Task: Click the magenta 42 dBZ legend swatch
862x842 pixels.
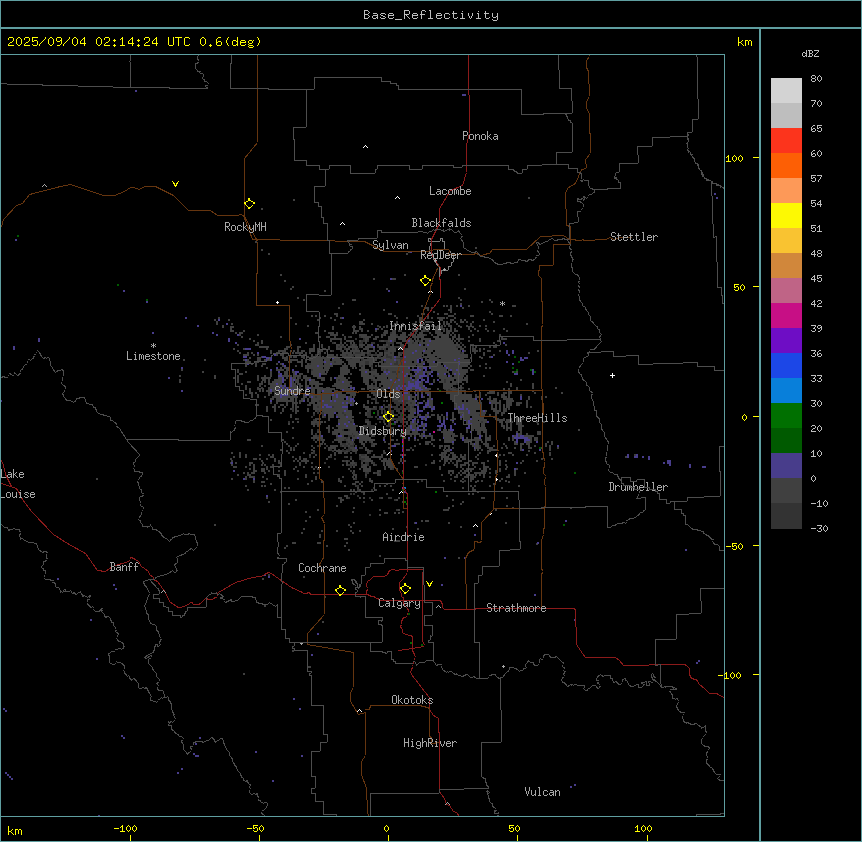Action: point(786,315)
